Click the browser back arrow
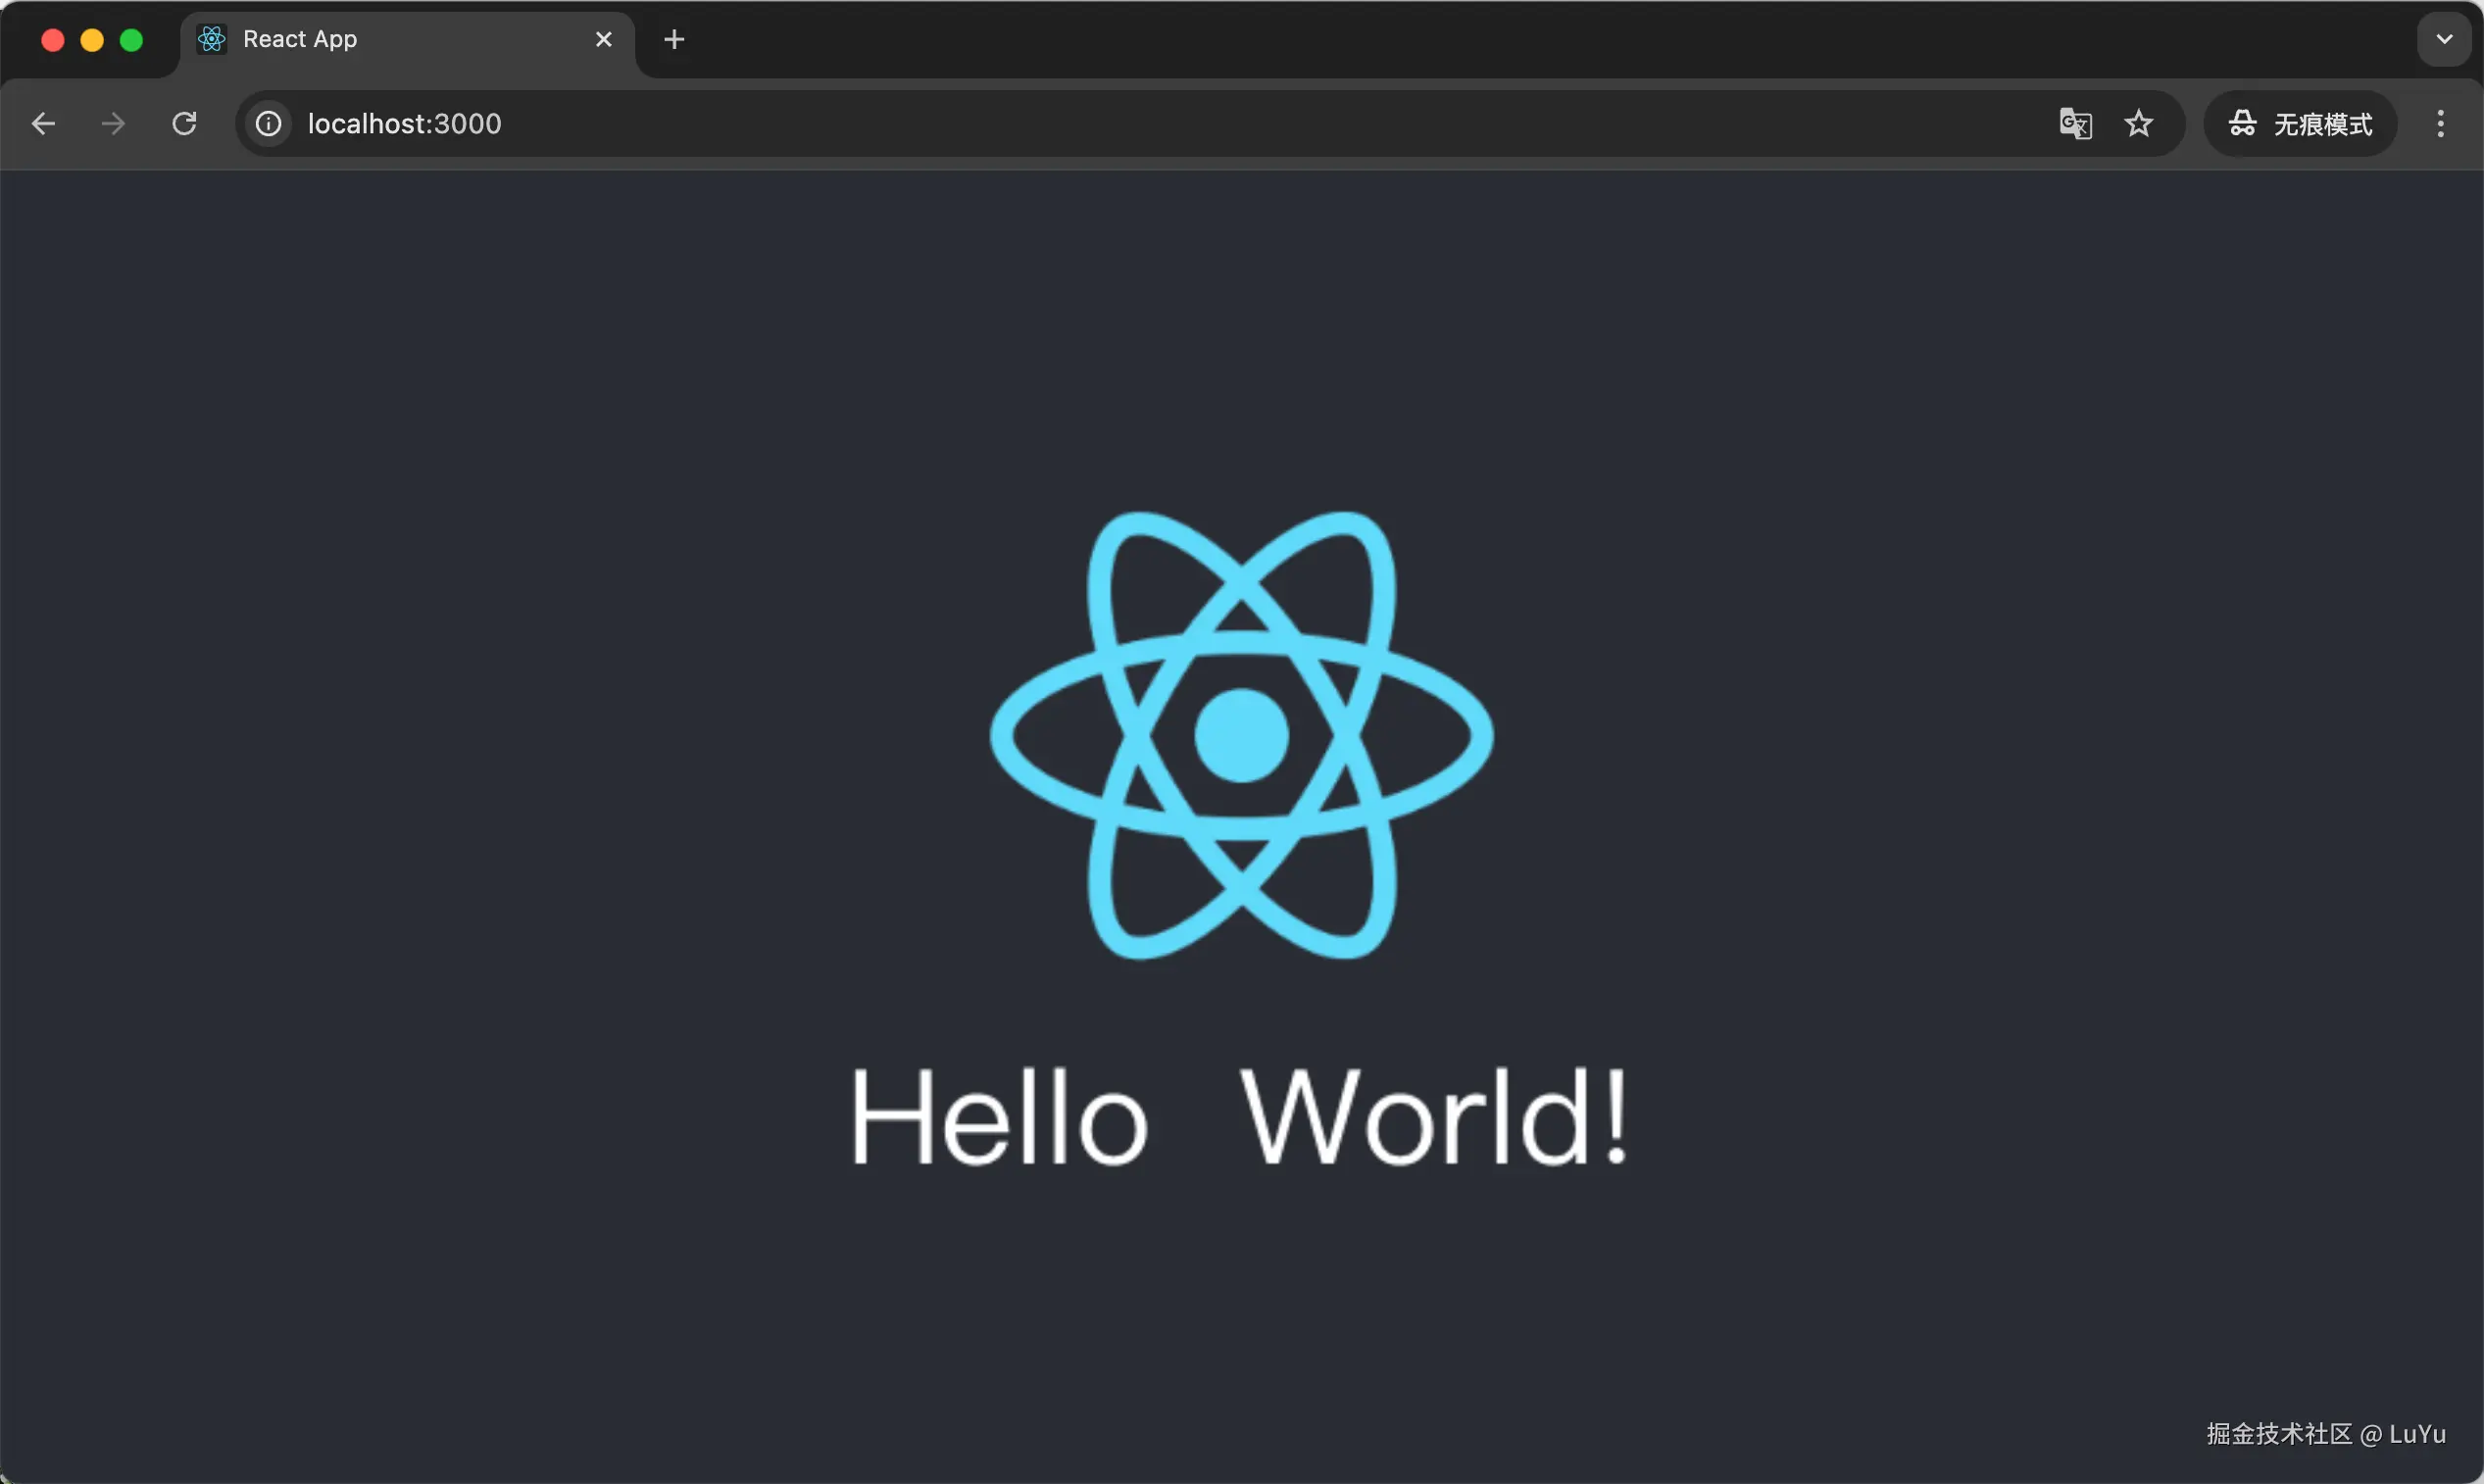2484x1484 pixels. 43,123
